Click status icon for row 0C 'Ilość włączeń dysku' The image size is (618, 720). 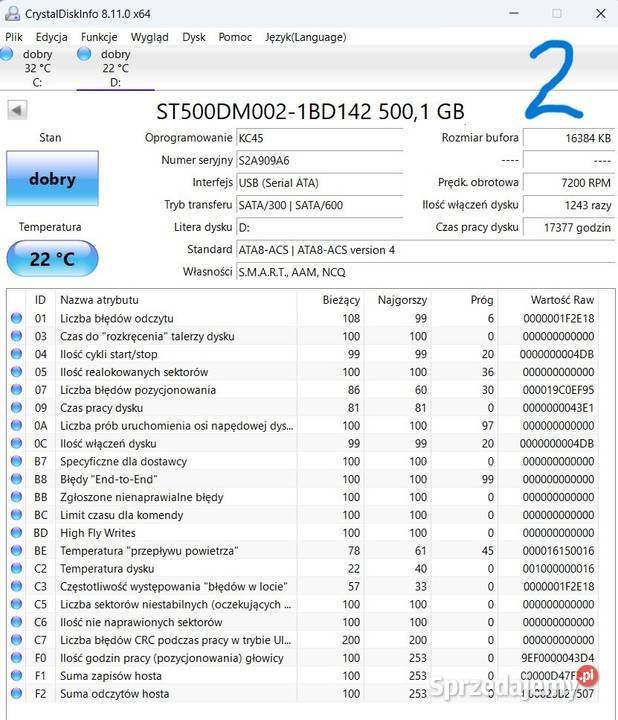(17, 443)
